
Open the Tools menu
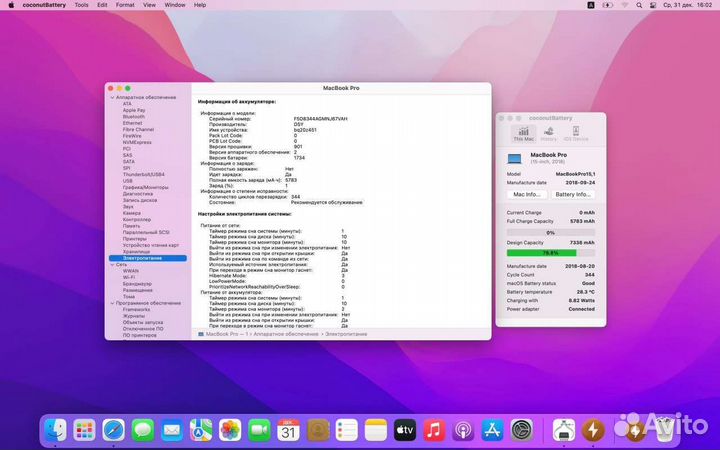coord(81,5)
